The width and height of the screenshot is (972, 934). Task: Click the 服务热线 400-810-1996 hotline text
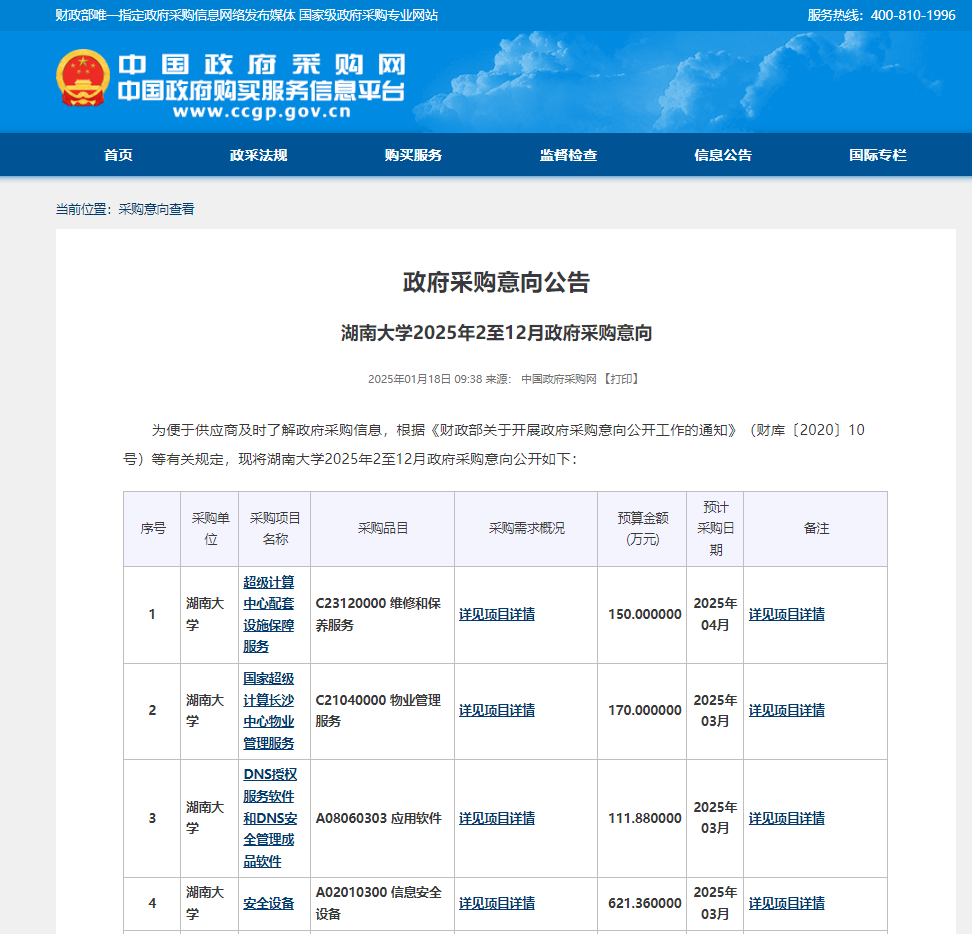click(x=881, y=15)
